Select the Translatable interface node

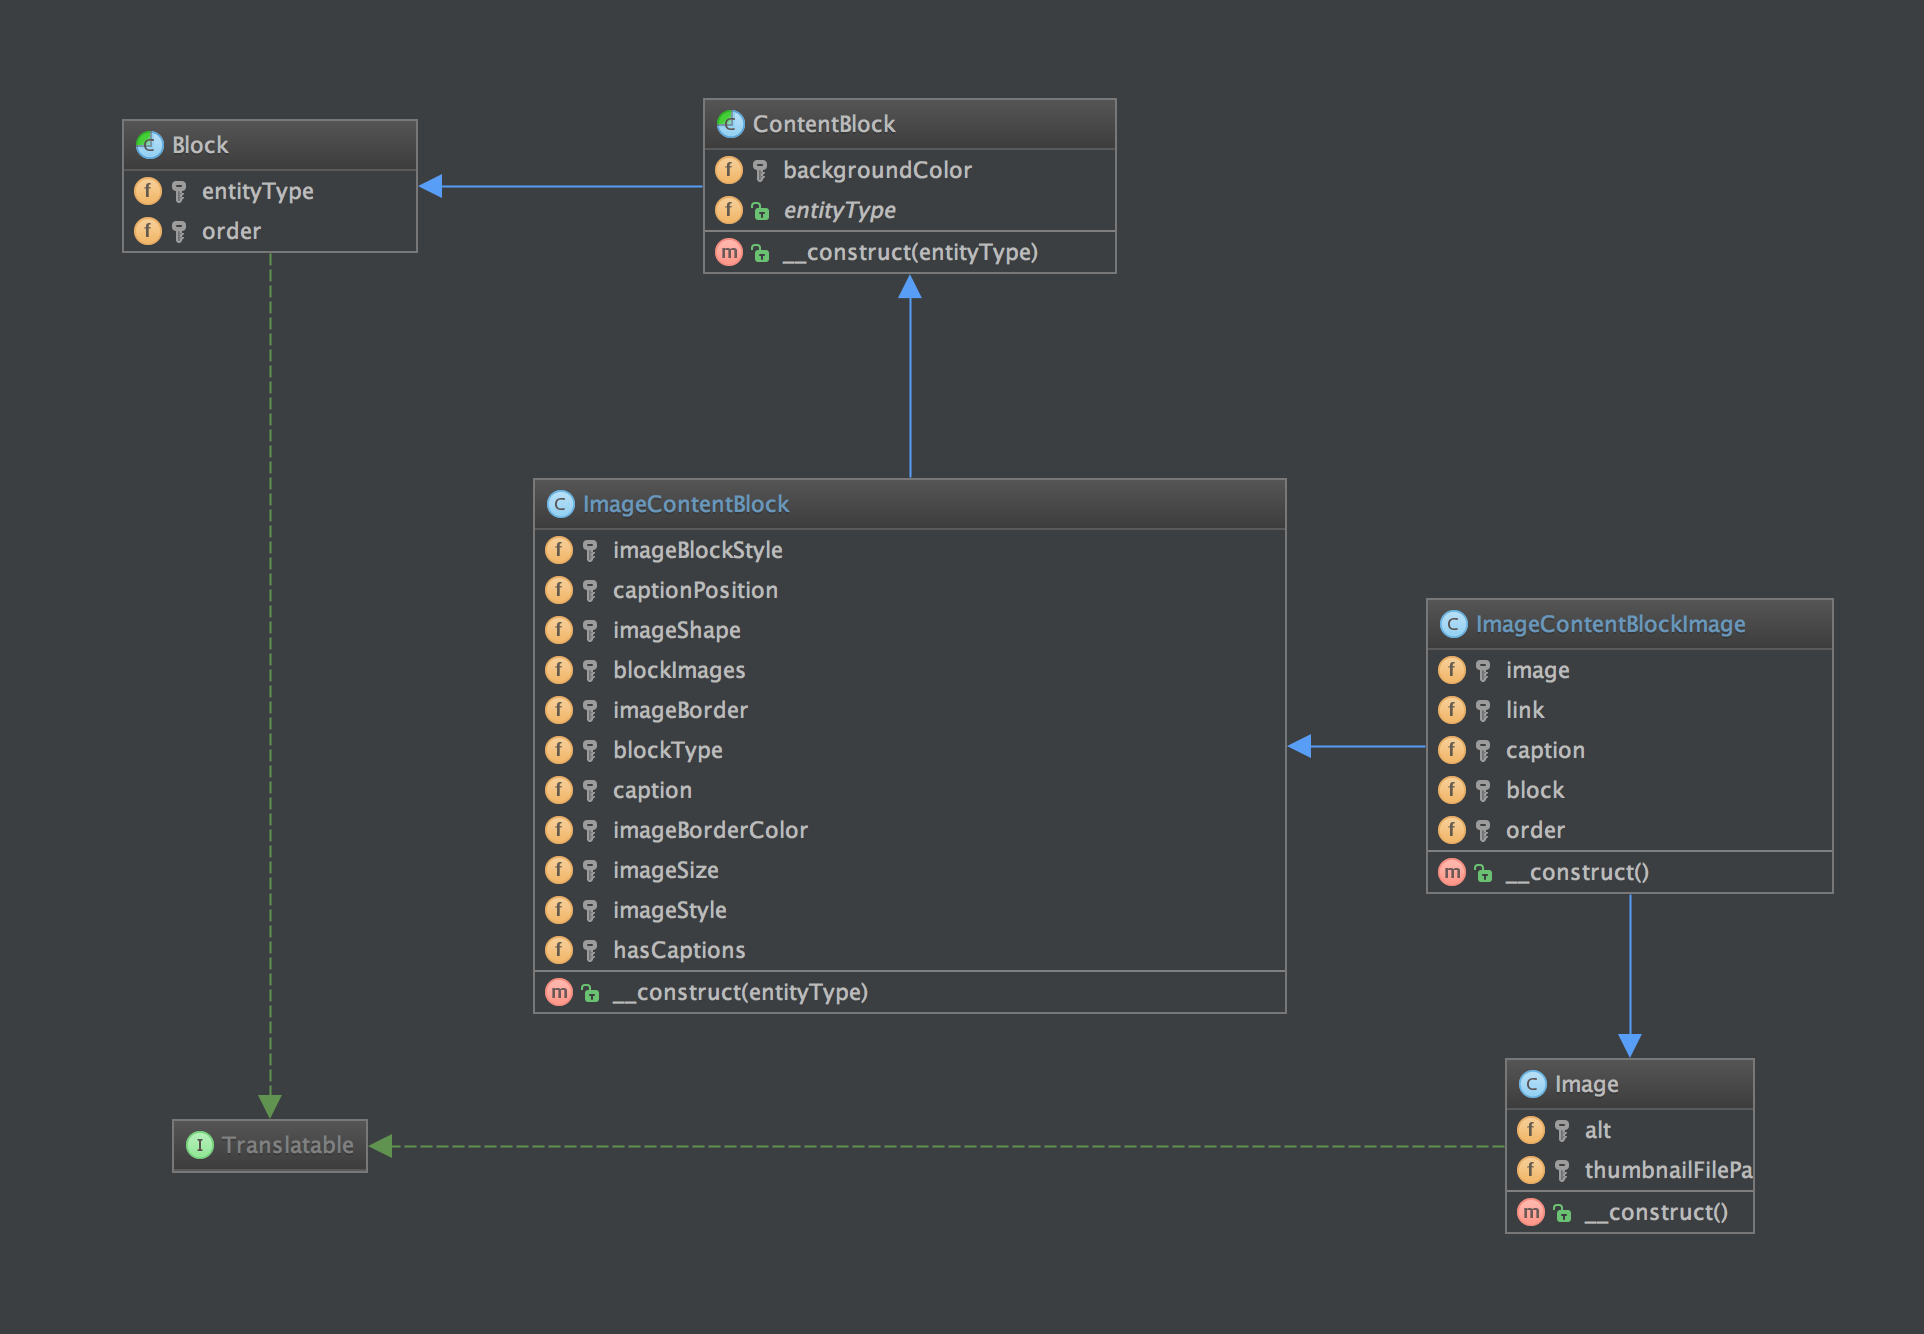[x=270, y=1145]
